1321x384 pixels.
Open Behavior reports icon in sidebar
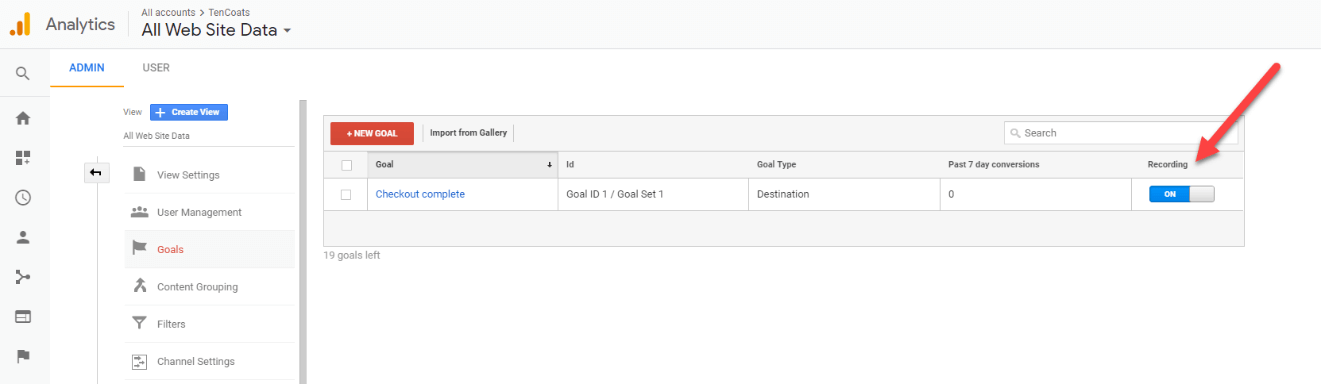pyautogui.click(x=22, y=317)
